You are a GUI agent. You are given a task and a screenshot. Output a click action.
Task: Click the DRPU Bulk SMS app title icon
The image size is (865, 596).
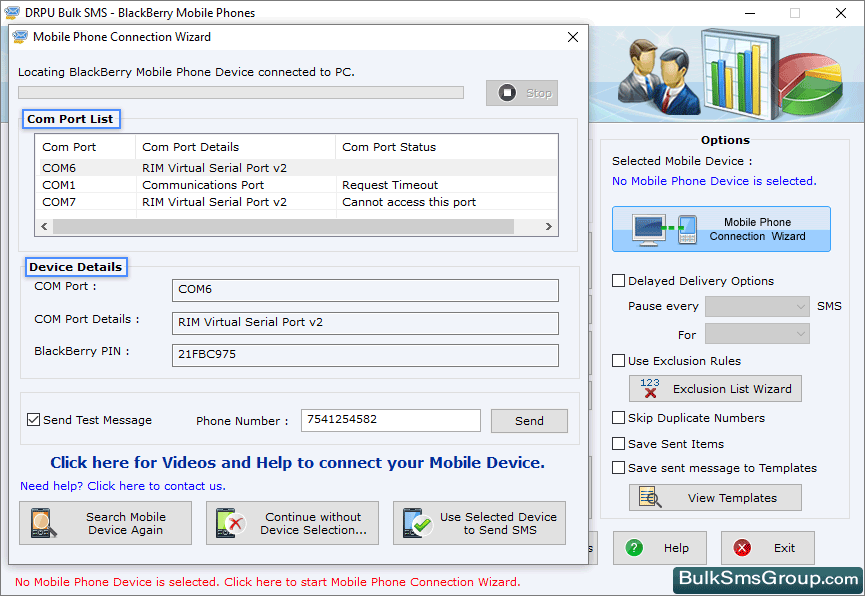12,12
